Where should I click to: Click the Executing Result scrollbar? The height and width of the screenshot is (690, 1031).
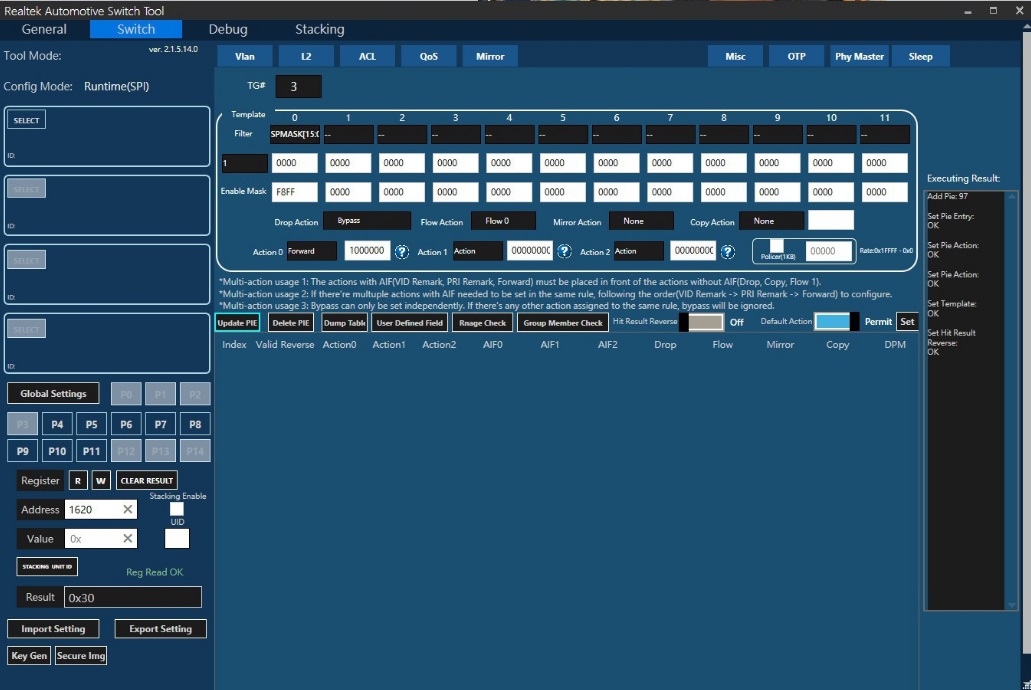tap(1011, 400)
